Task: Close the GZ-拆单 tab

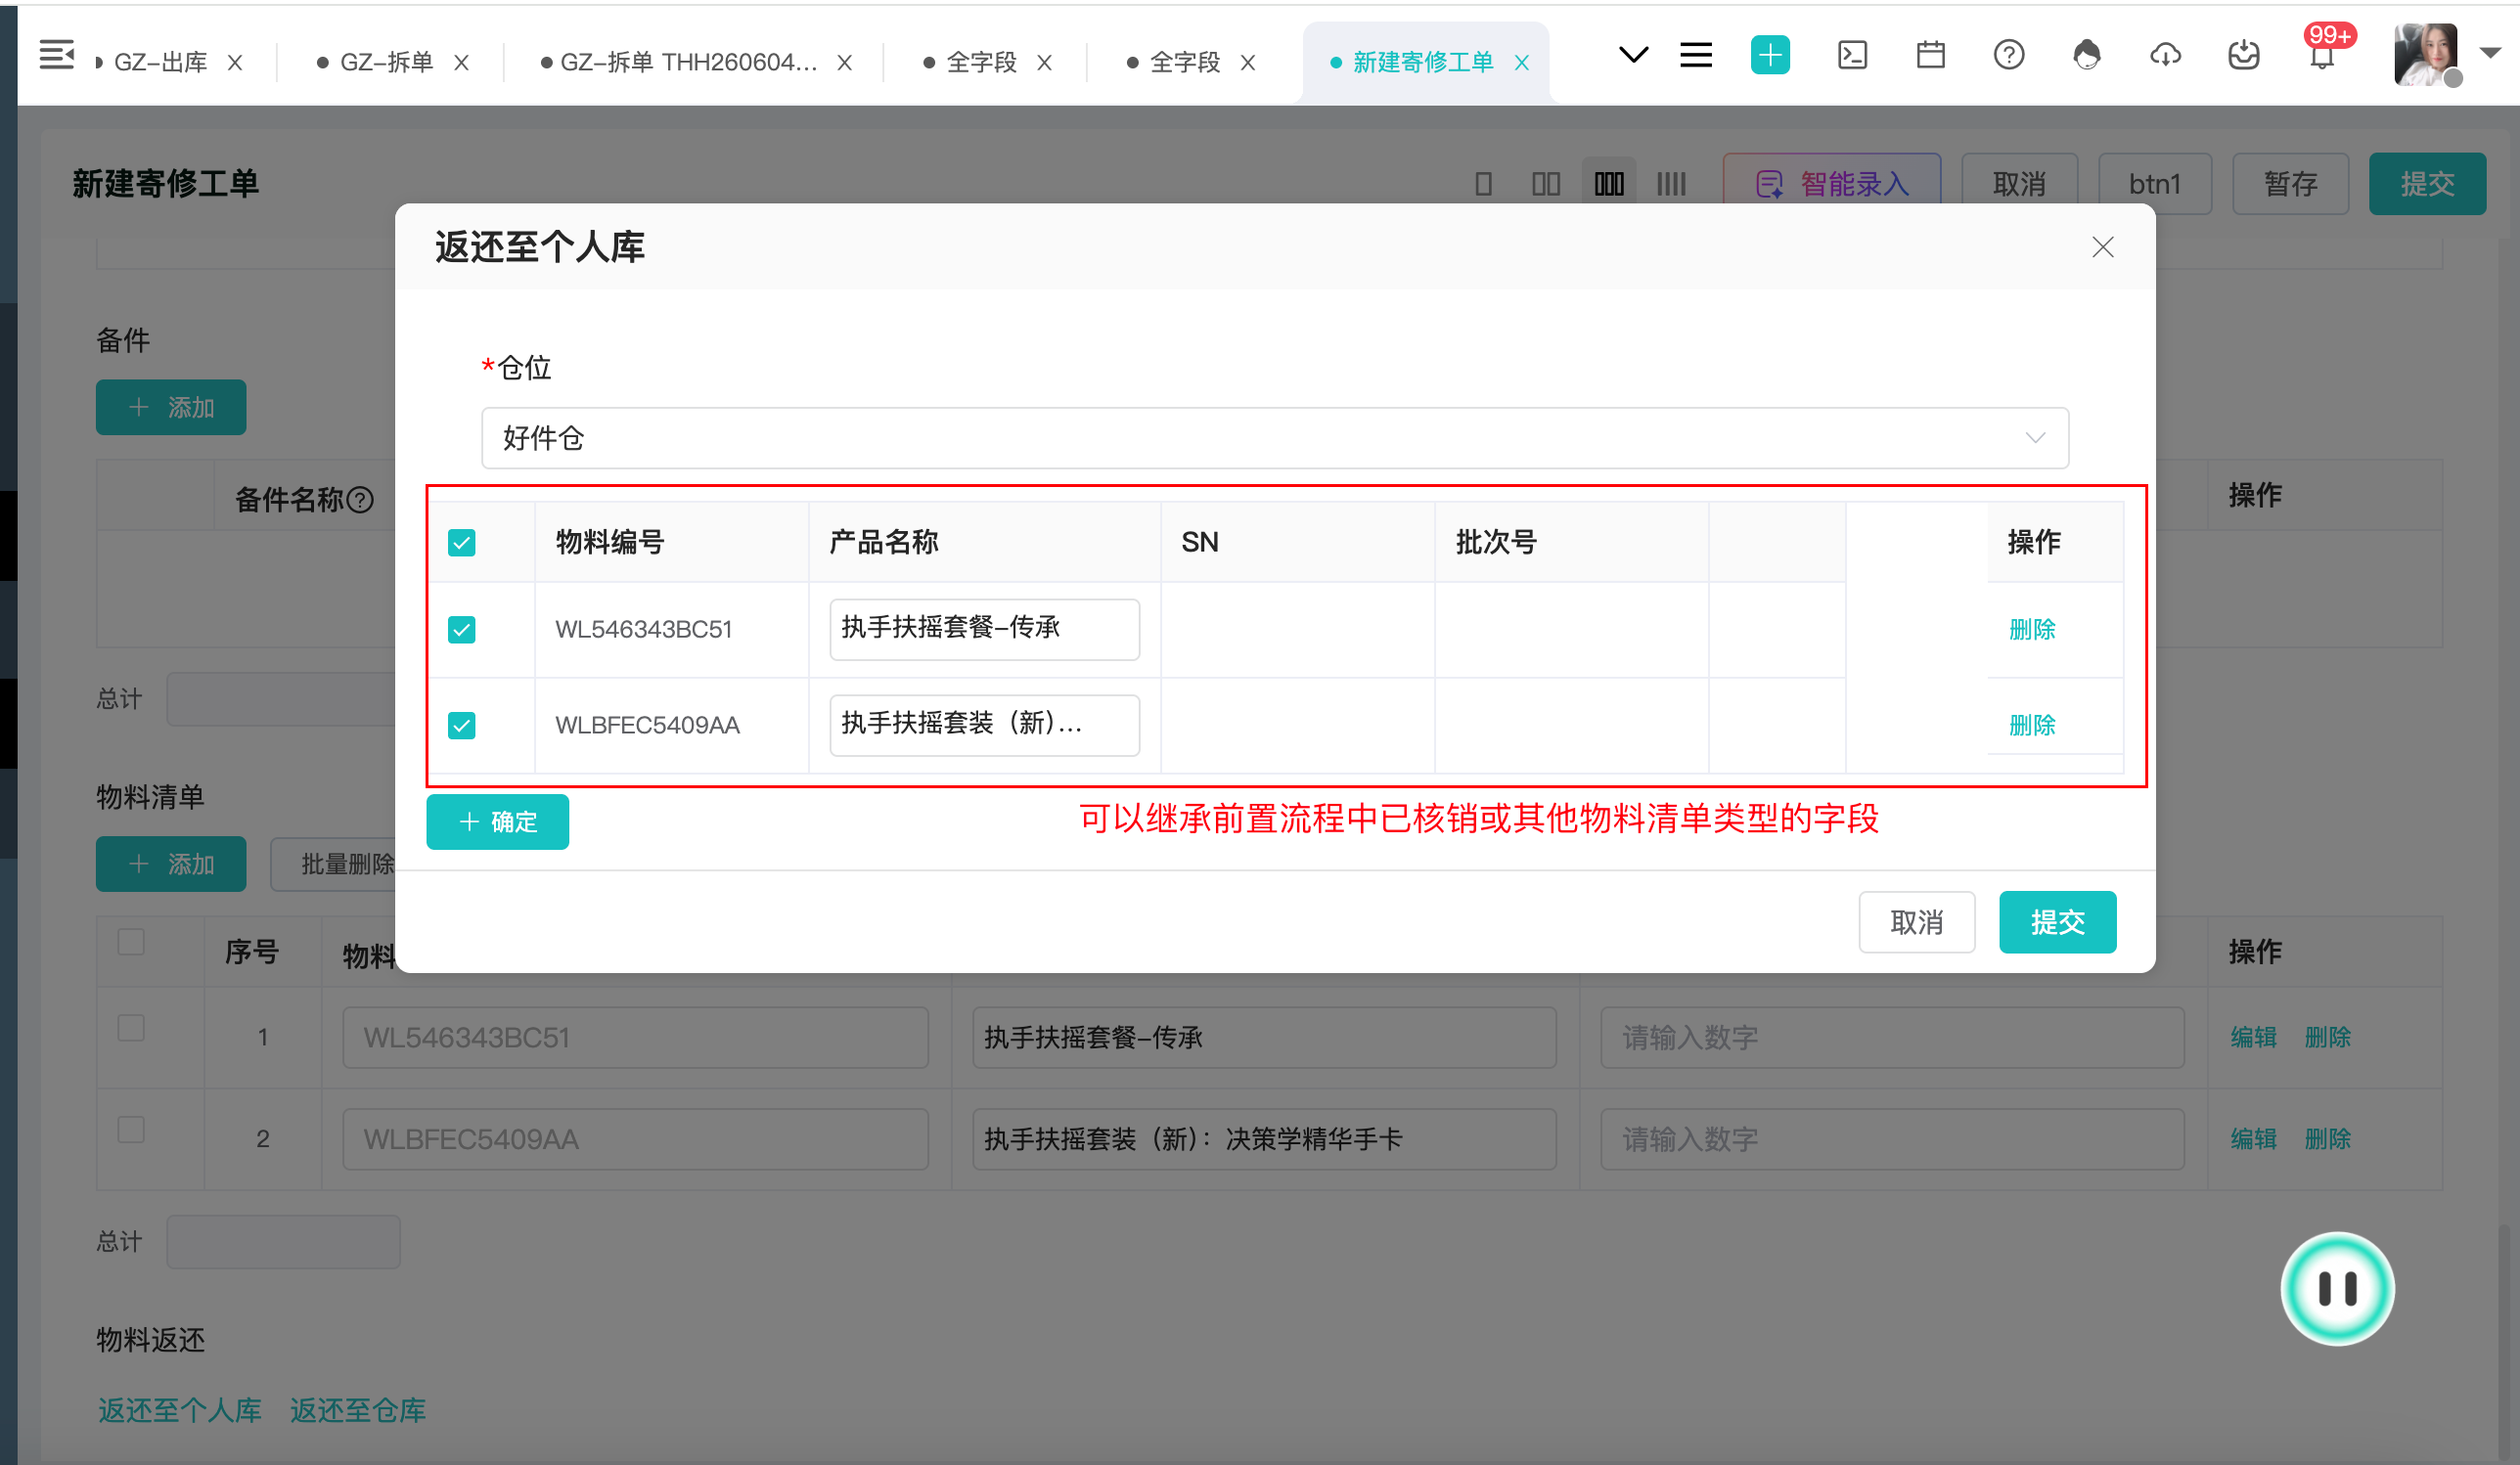Action: click(461, 62)
